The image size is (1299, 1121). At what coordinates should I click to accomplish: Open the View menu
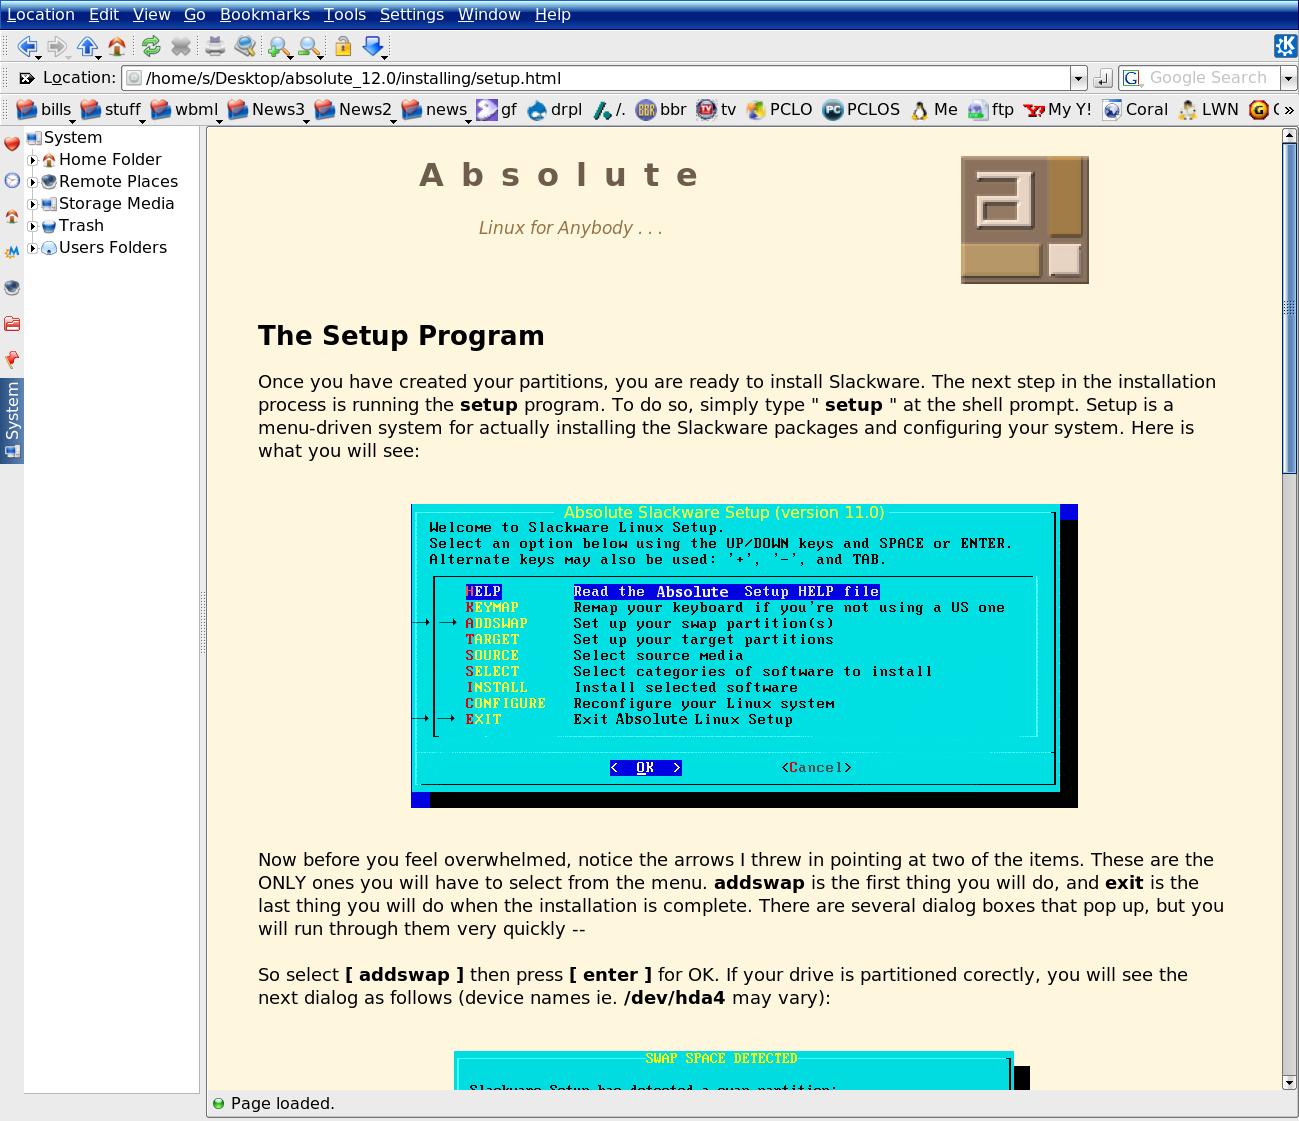coord(152,15)
